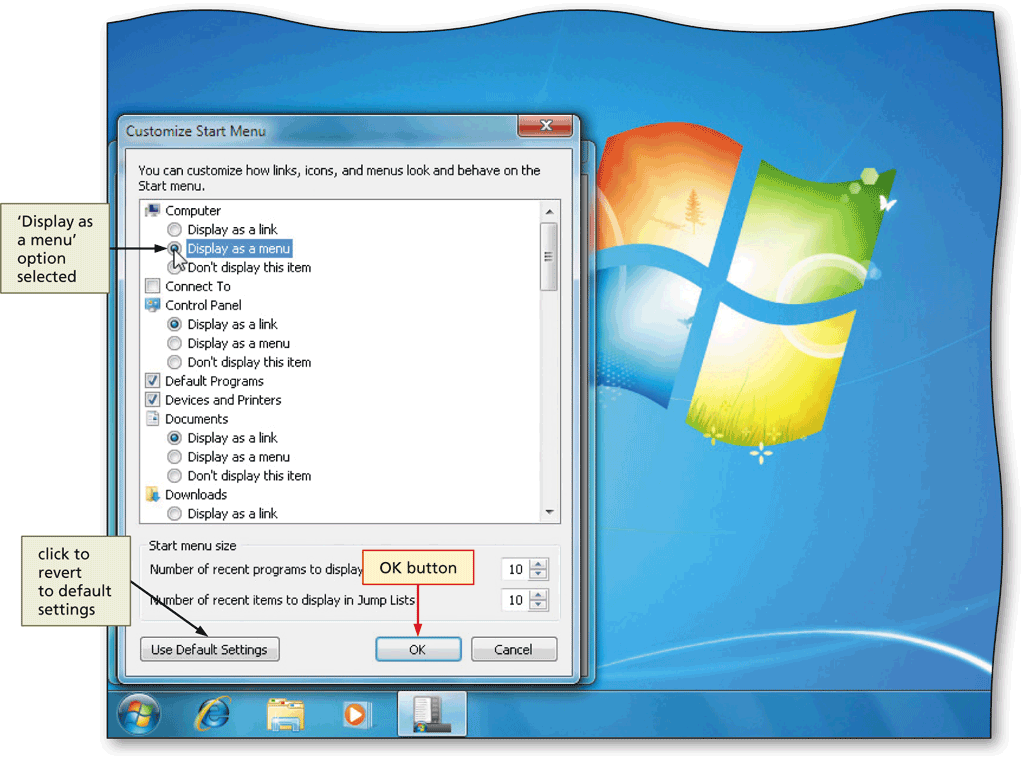Launch Windows Media Player from taskbar
Image resolution: width=1024 pixels, height=759 pixels.
pos(357,714)
